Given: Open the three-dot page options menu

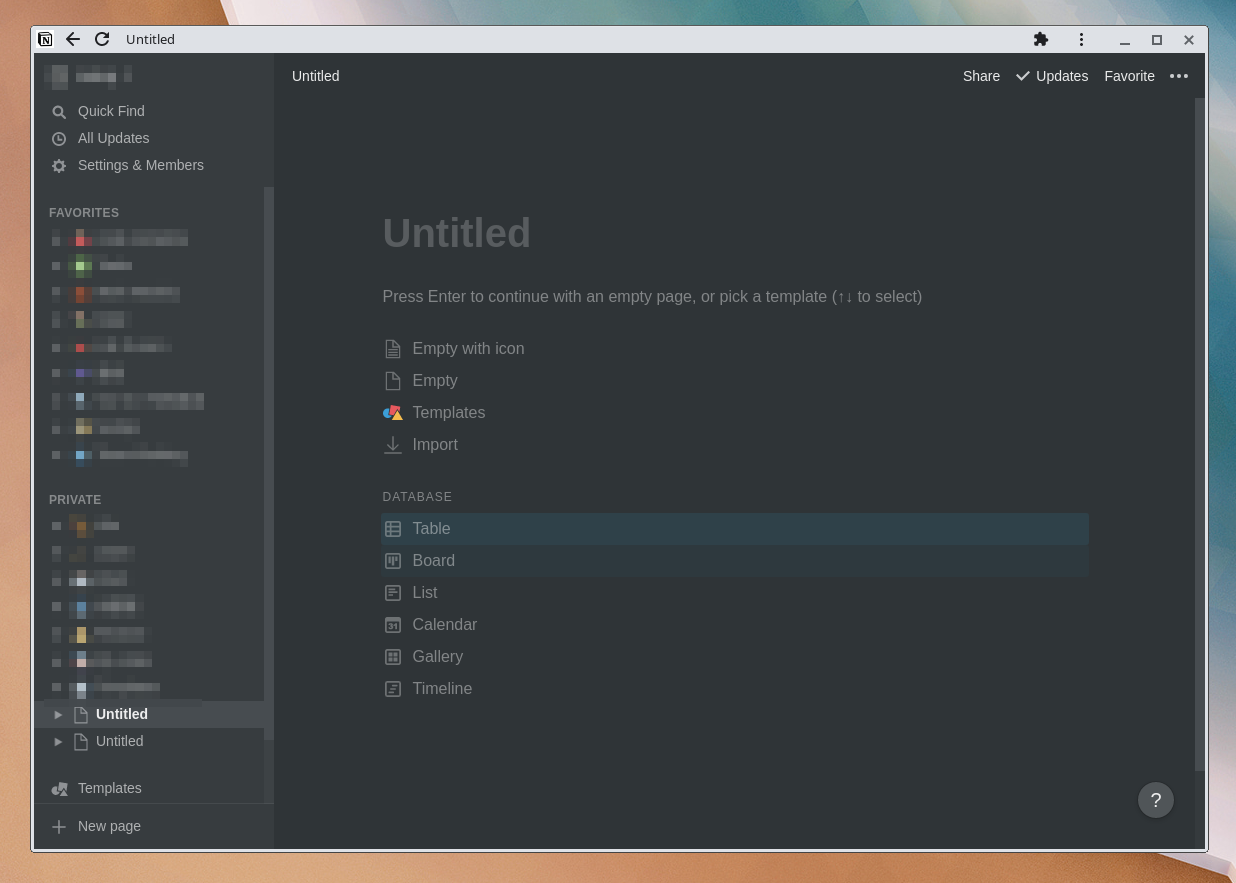Looking at the screenshot, I should pyautogui.click(x=1179, y=76).
